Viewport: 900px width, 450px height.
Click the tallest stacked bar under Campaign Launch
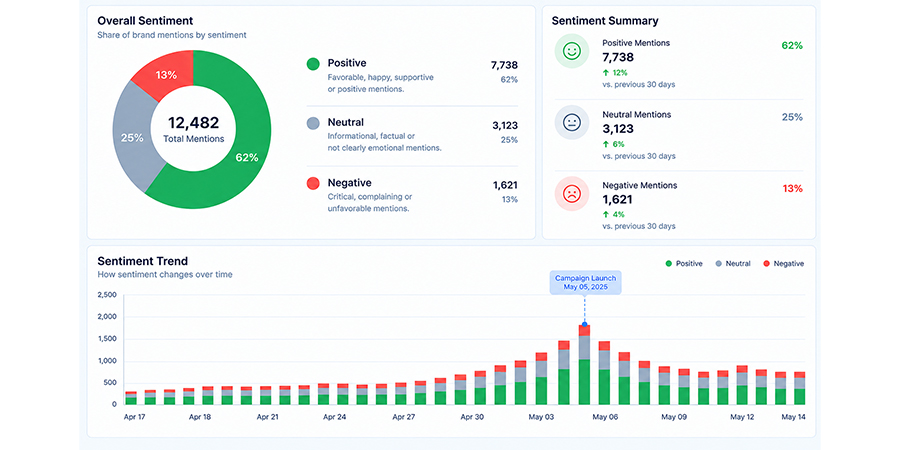[x=584, y=365]
